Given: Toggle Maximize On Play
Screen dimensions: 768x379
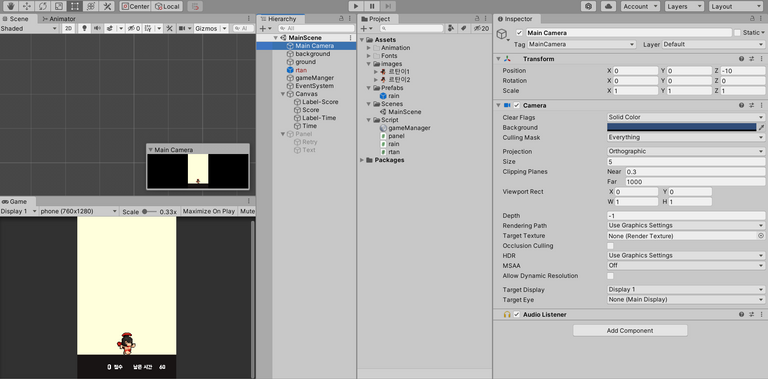Looking at the screenshot, I should (x=209, y=212).
